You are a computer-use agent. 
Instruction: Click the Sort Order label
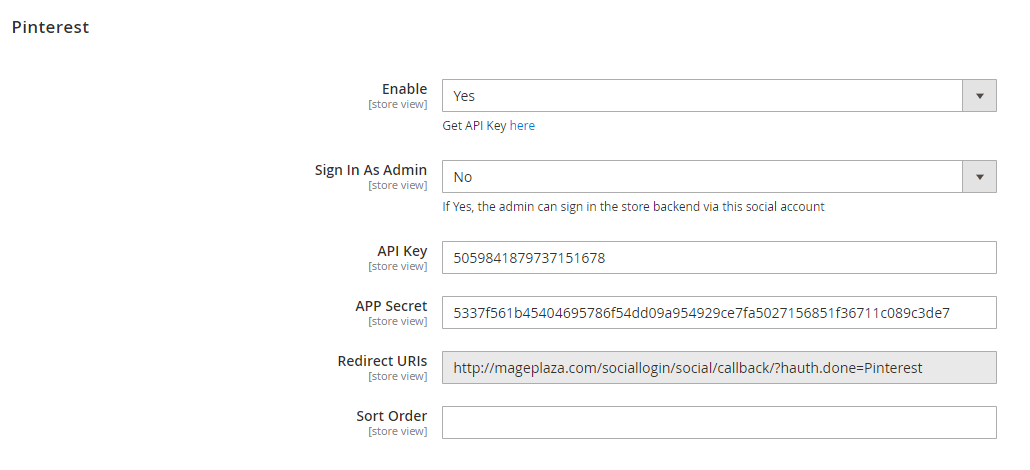391,416
